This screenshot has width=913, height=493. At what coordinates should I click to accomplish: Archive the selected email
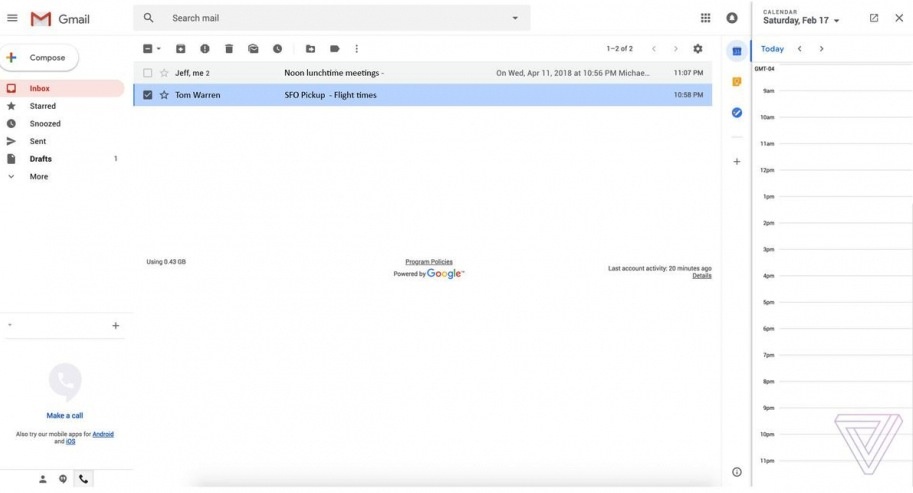[x=181, y=49]
